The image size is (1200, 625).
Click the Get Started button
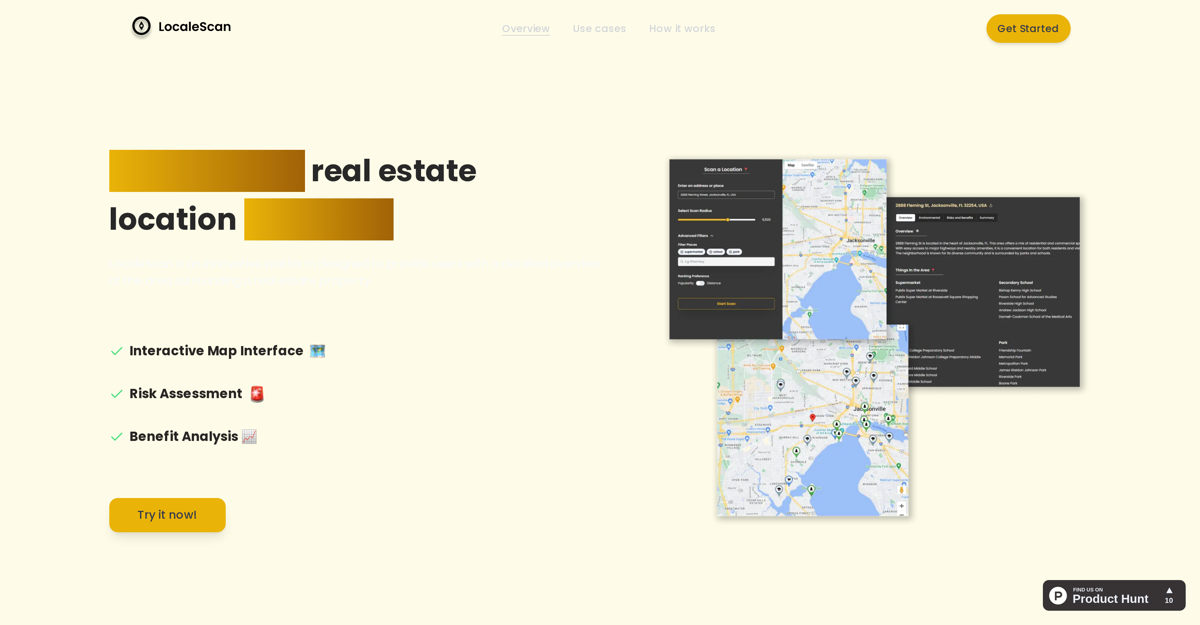pos(1028,28)
